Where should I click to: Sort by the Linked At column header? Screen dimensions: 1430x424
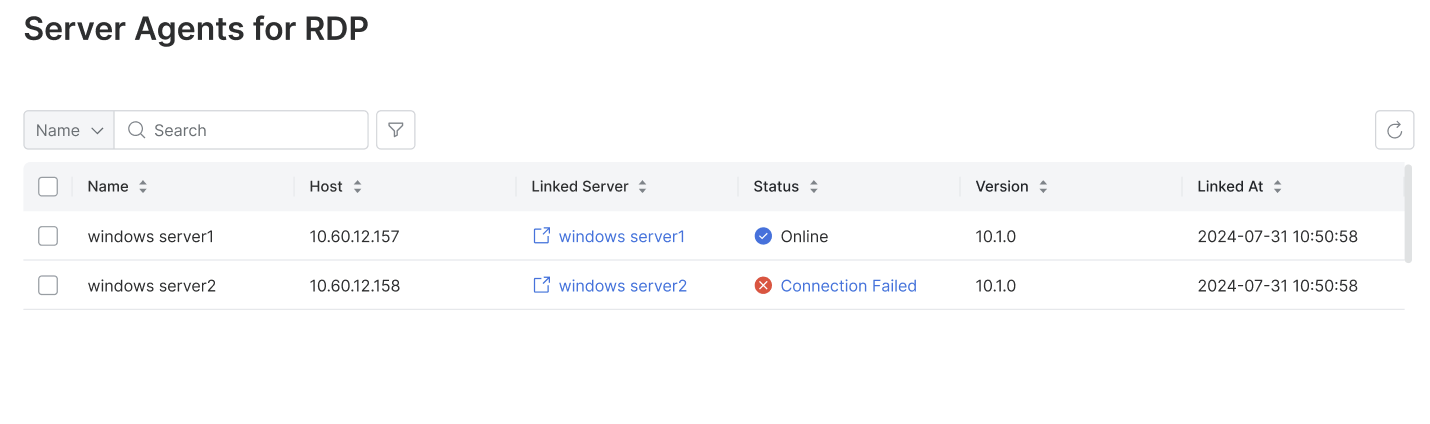tap(1277, 187)
